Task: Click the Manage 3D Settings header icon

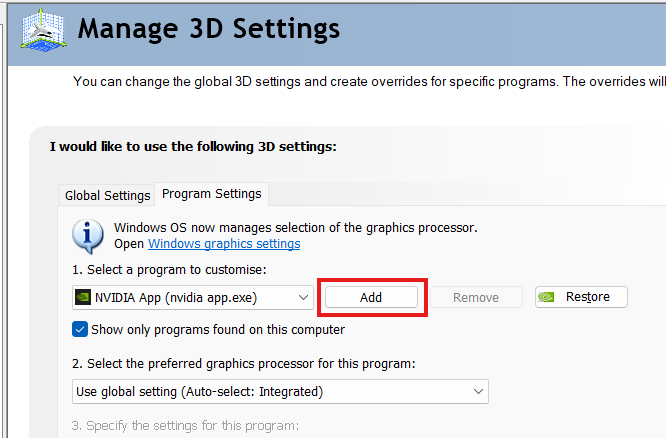Action: (40, 32)
